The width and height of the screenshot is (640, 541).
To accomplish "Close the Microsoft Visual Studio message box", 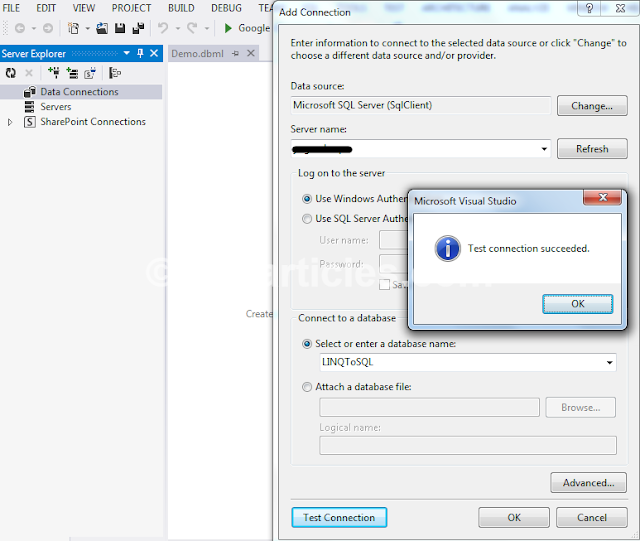I will click(602, 198).
